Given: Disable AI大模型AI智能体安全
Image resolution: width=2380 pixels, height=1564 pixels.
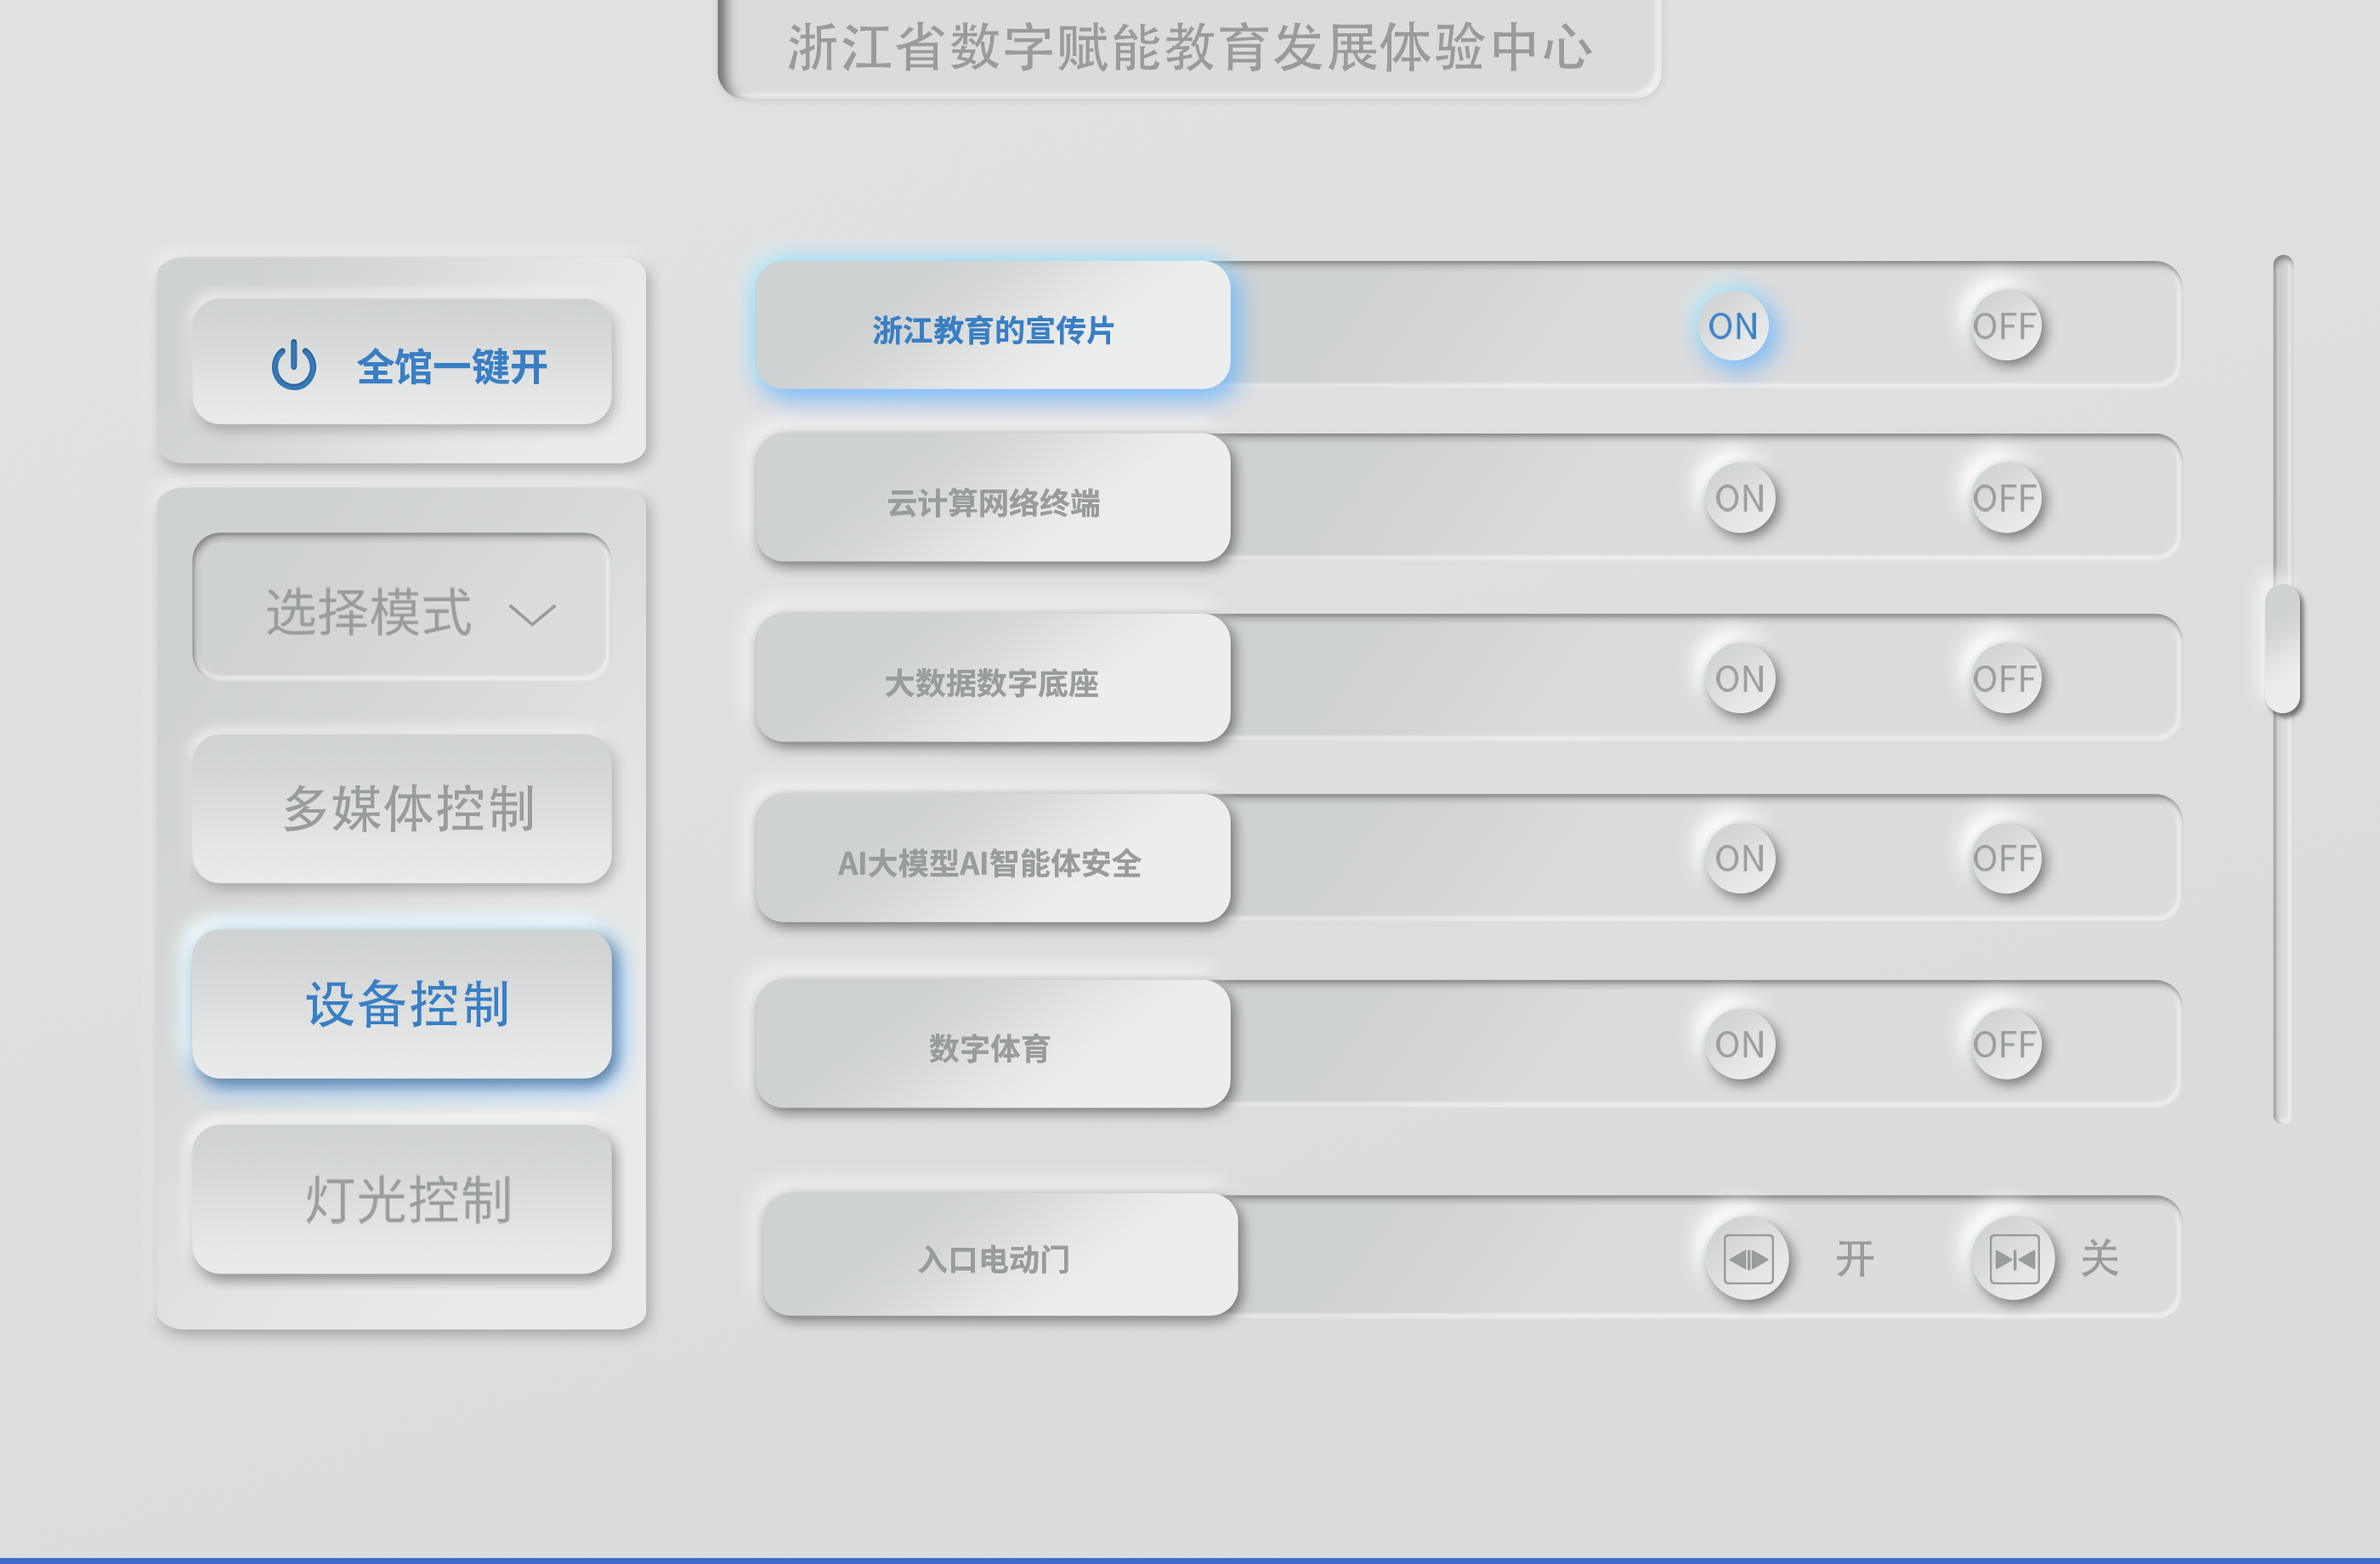Looking at the screenshot, I should [2008, 858].
